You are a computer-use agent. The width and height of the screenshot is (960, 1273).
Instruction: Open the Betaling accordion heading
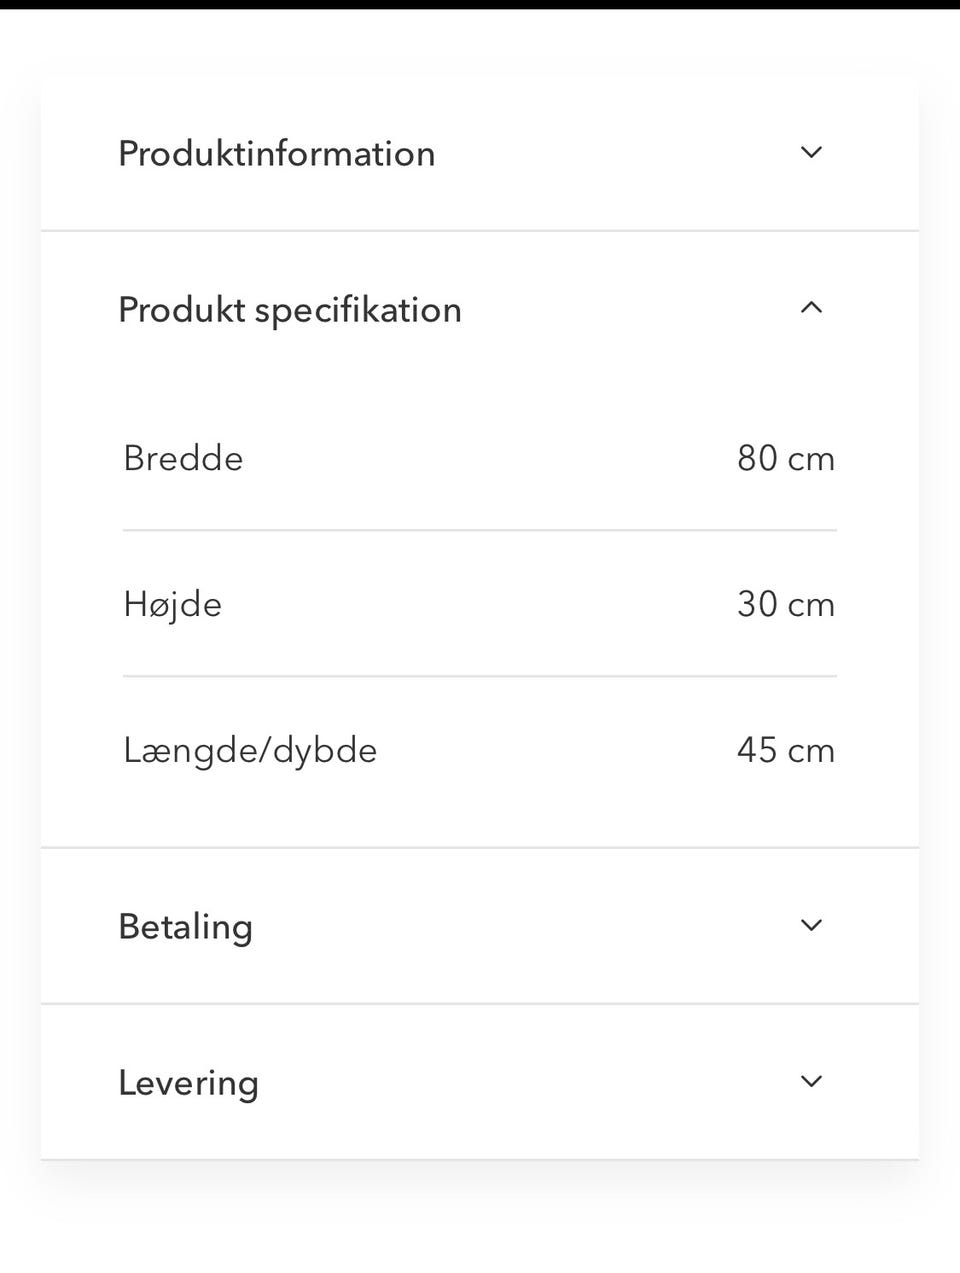[186, 927]
